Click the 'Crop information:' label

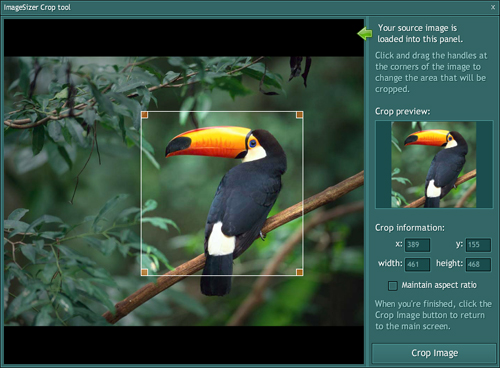410,228
